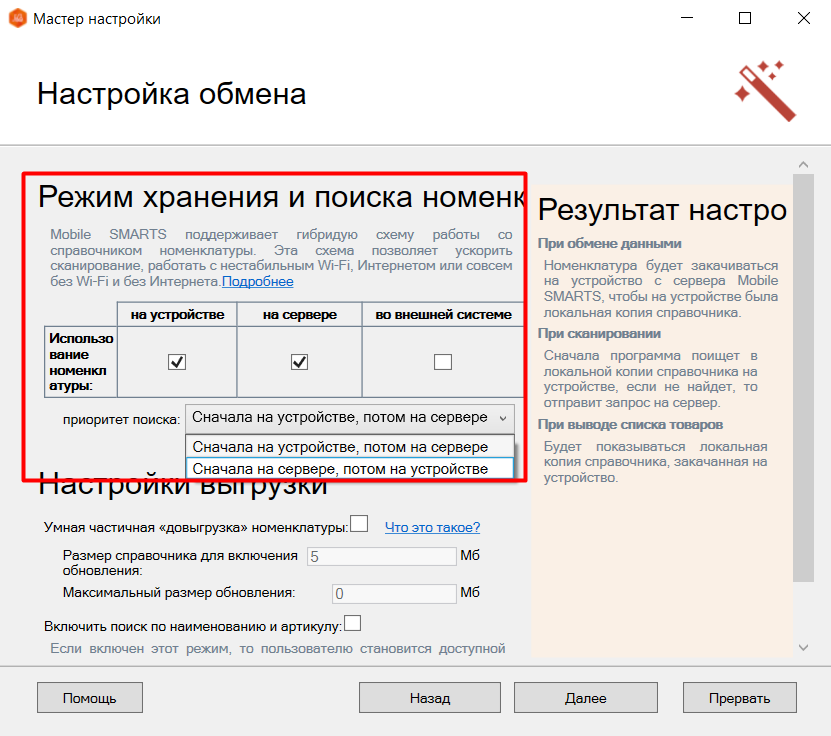Click the 'Использование номенклатуры:' row label

coord(81,362)
